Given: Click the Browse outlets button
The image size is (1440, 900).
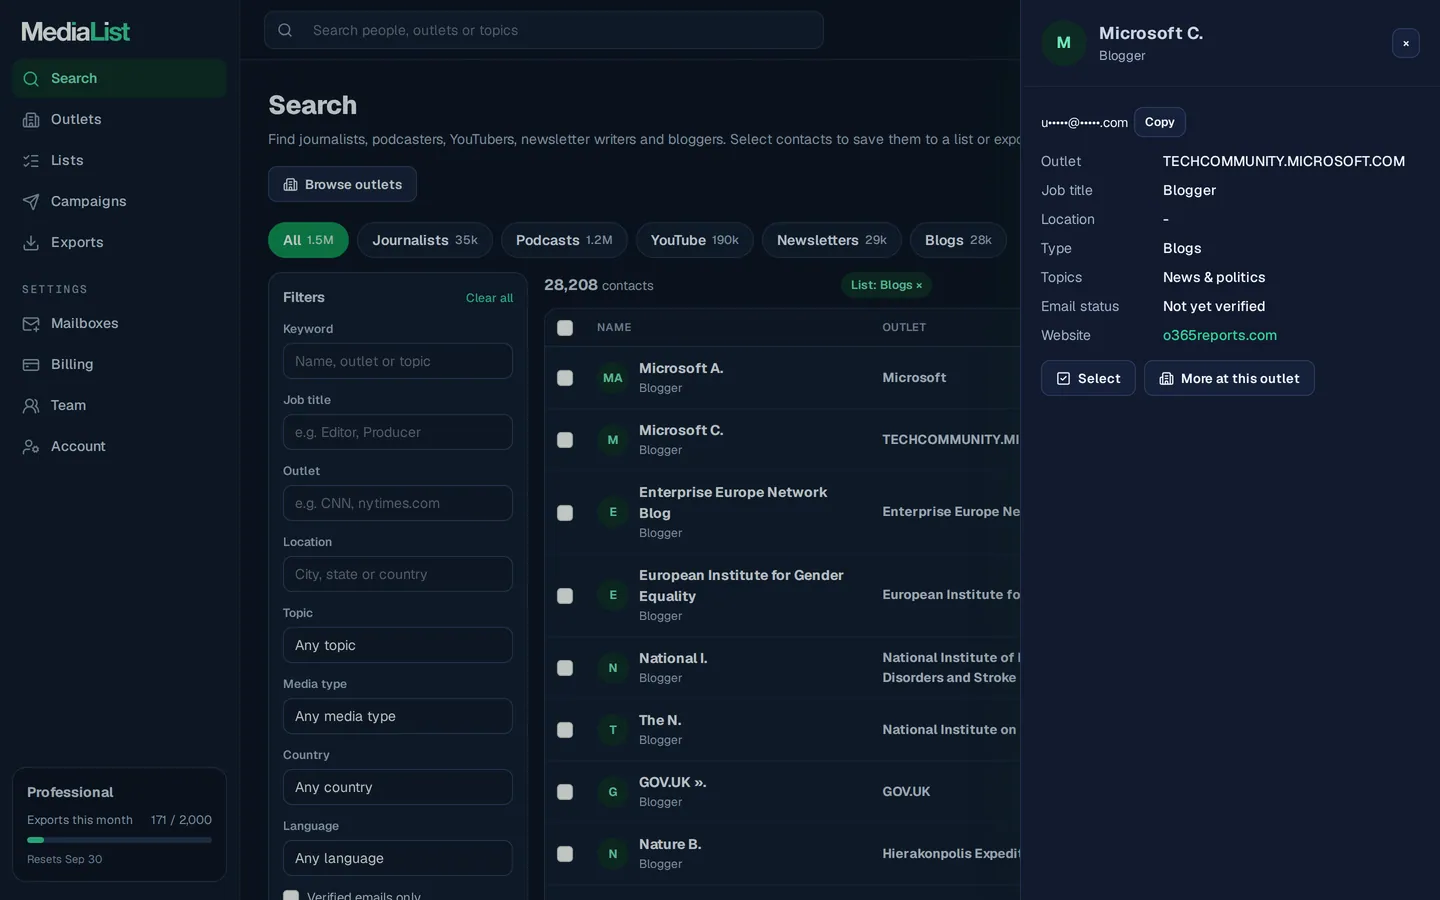Looking at the screenshot, I should tap(342, 184).
